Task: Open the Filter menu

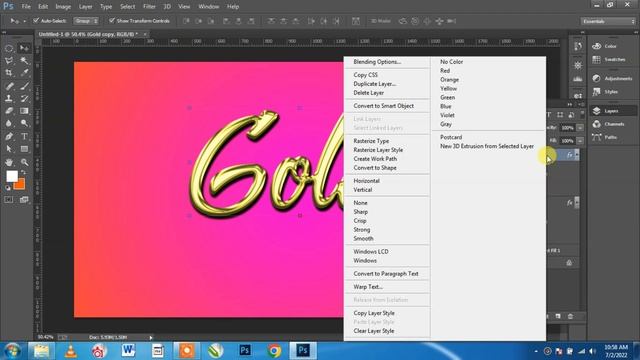Action: pos(149,7)
